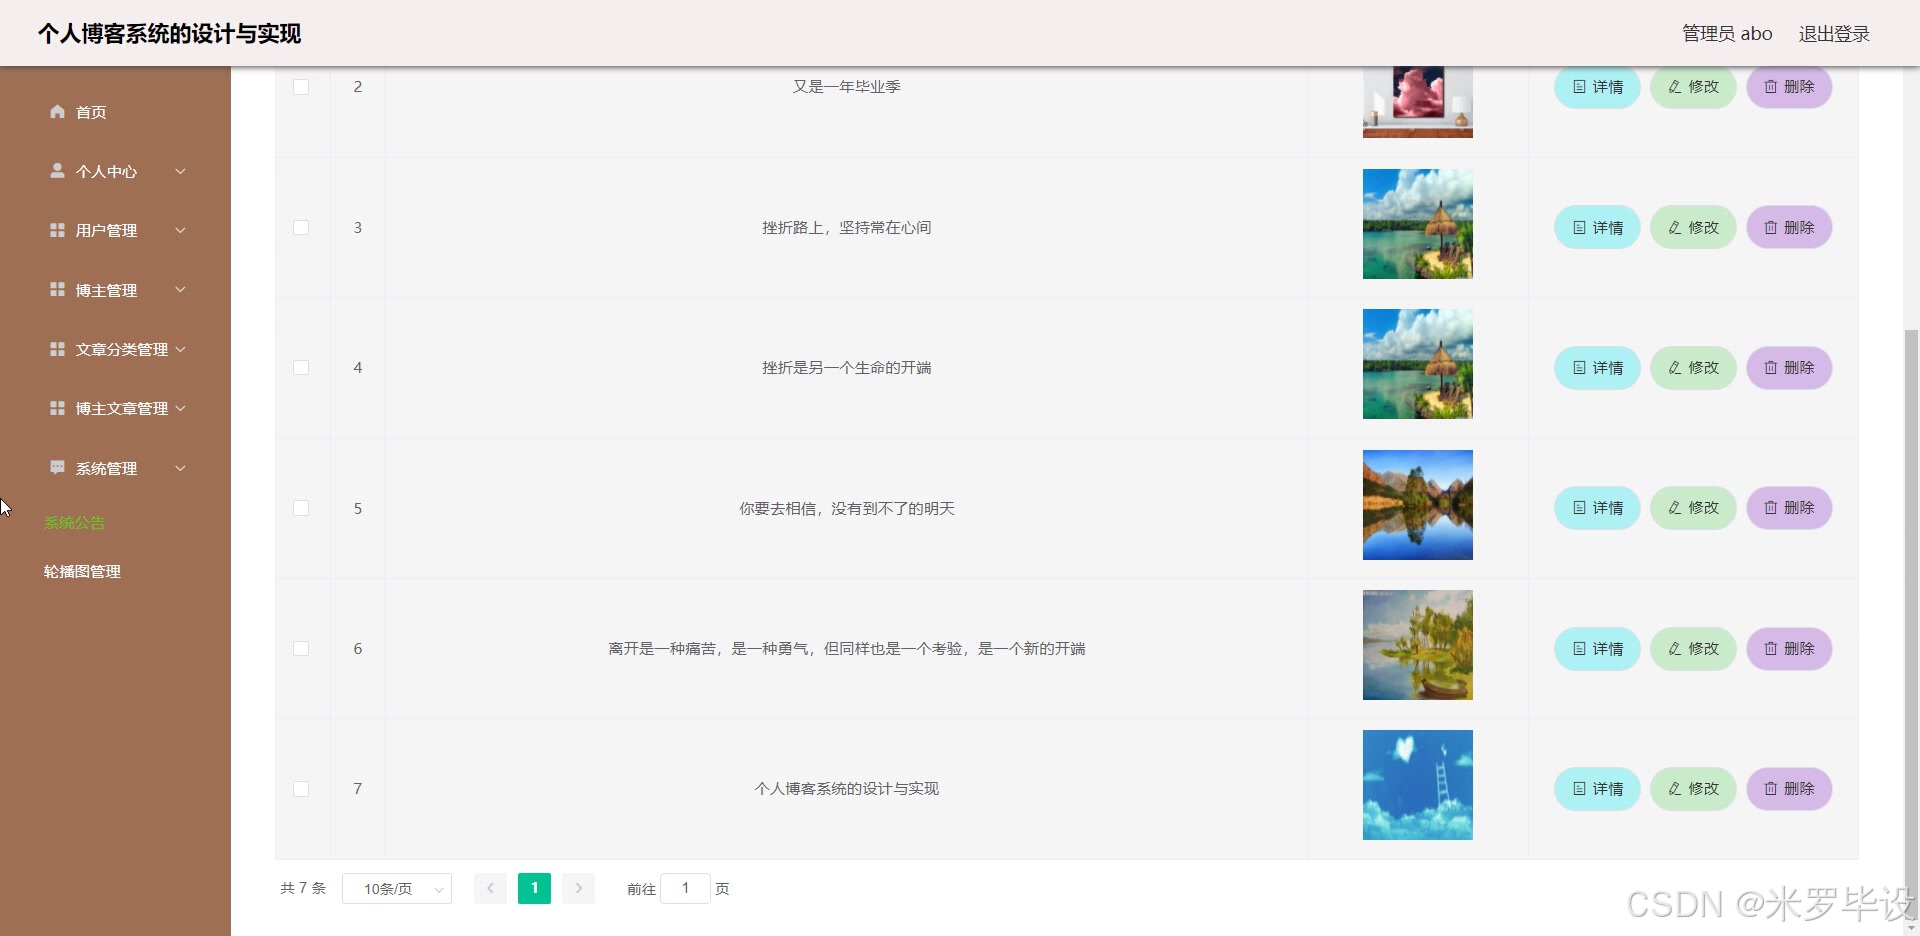
Task: Open the blue sky ladder thumbnail in row 7
Action: [1417, 785]
